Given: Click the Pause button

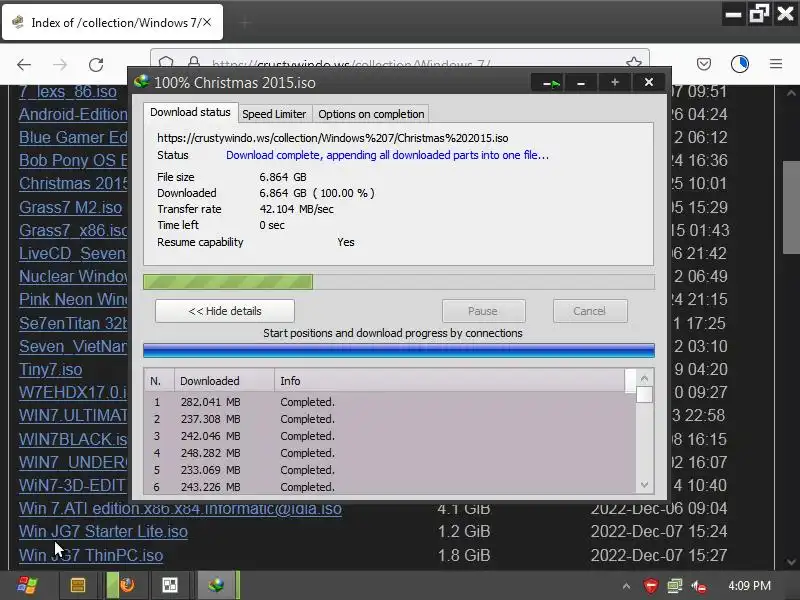Looking at the screenshot, I should tap(483, 311).
